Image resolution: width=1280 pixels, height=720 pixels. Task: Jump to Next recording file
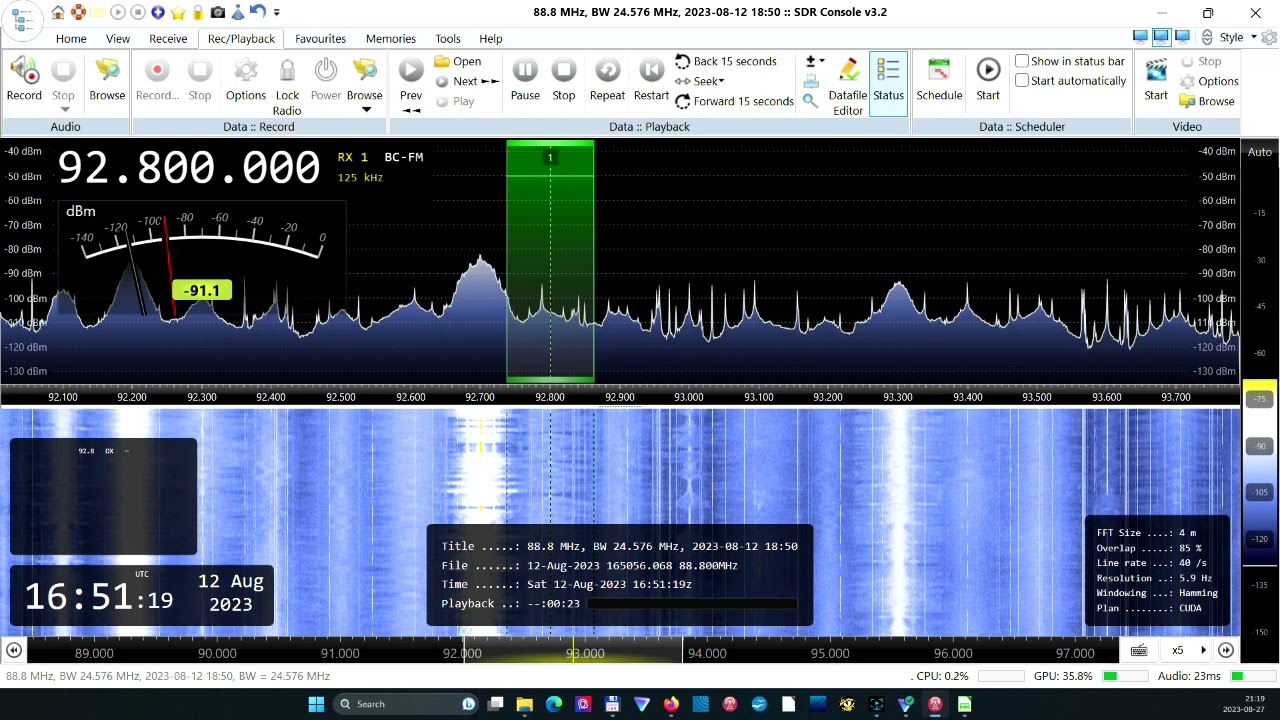(x=467, y=81)
